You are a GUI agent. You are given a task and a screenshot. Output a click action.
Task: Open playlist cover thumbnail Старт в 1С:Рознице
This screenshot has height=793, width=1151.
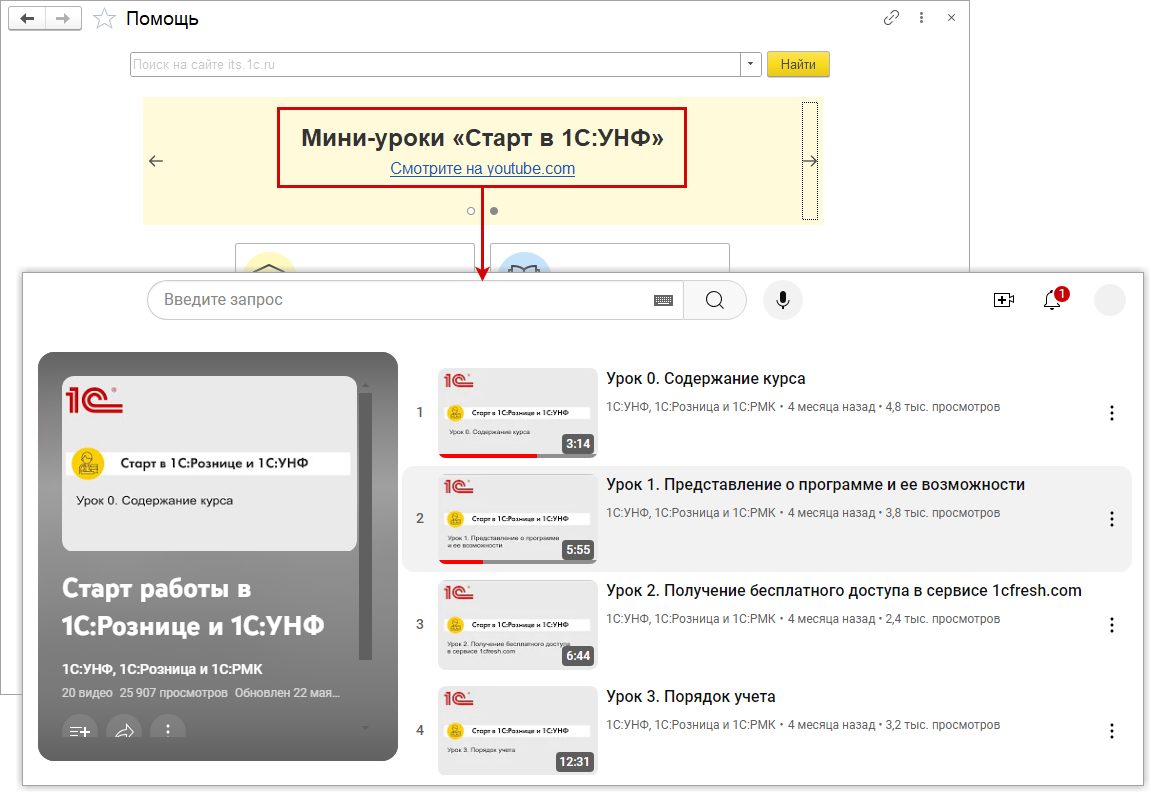[209, 463]
